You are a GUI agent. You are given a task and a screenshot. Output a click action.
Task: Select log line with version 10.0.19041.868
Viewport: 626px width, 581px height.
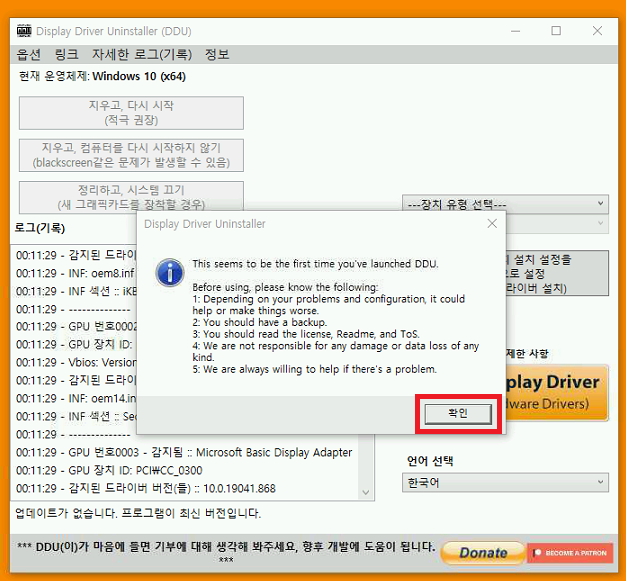click(146, 488)
